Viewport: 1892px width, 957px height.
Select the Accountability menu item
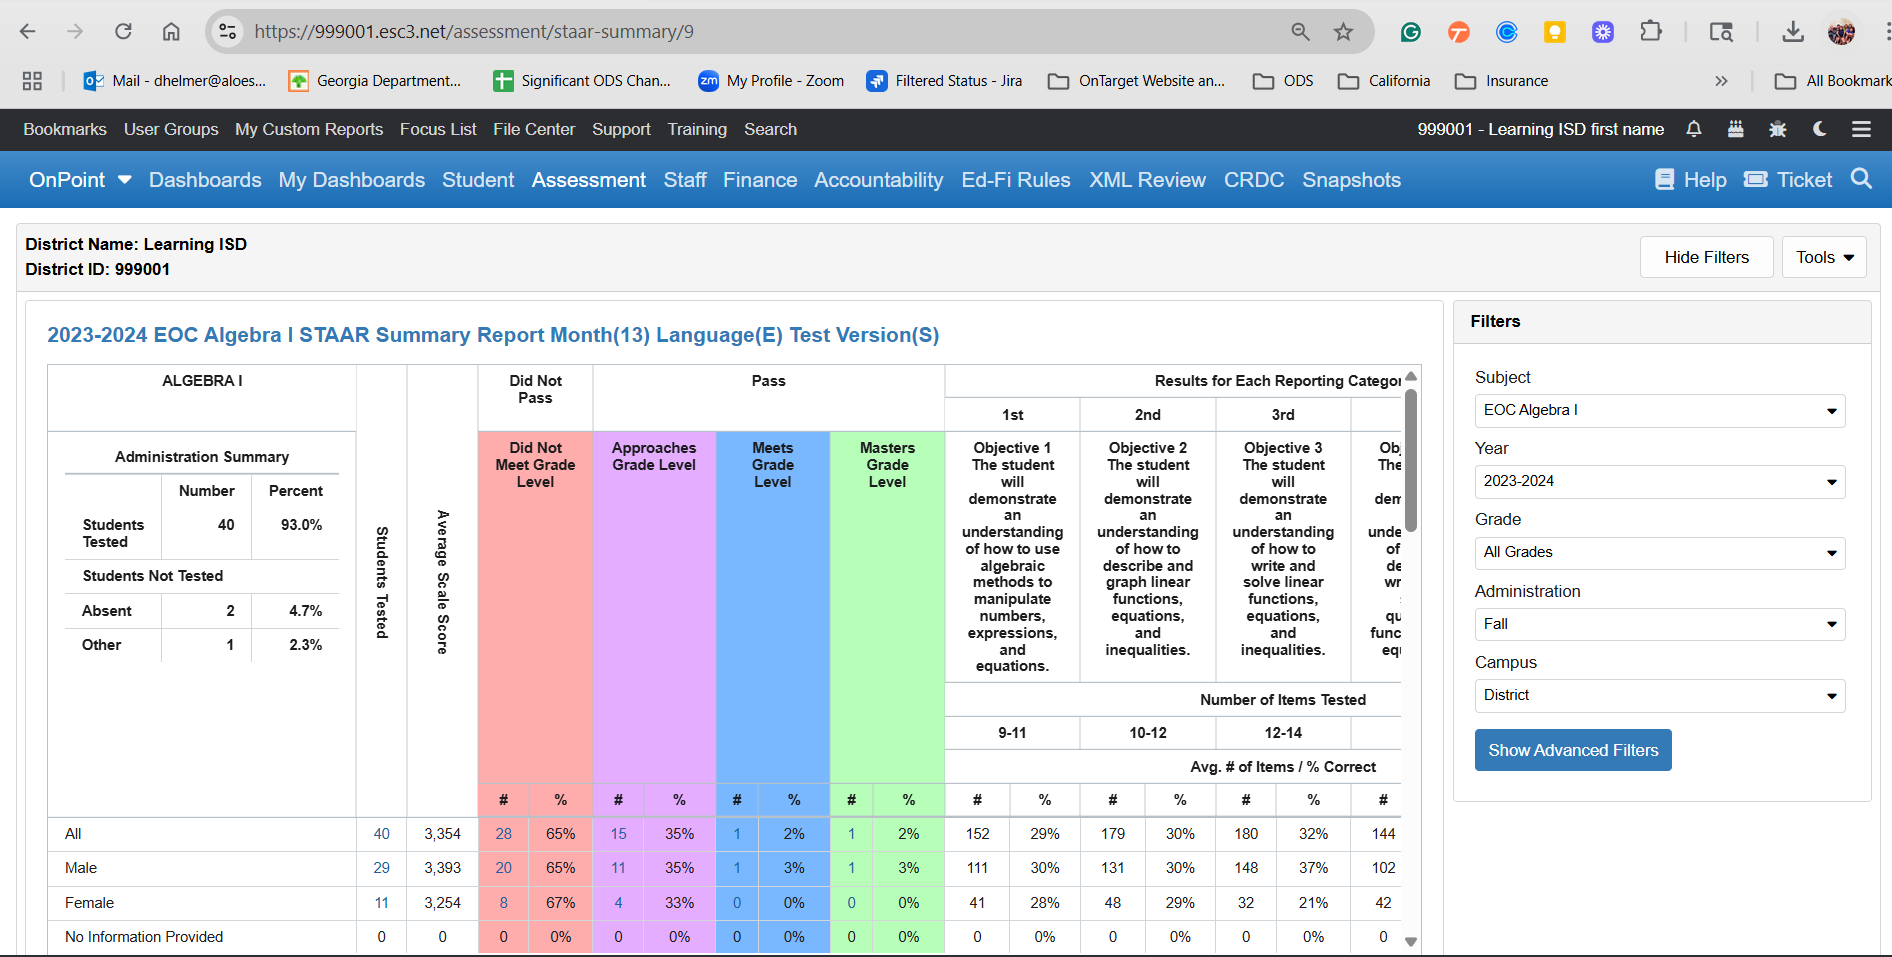(x=878, y=180)
